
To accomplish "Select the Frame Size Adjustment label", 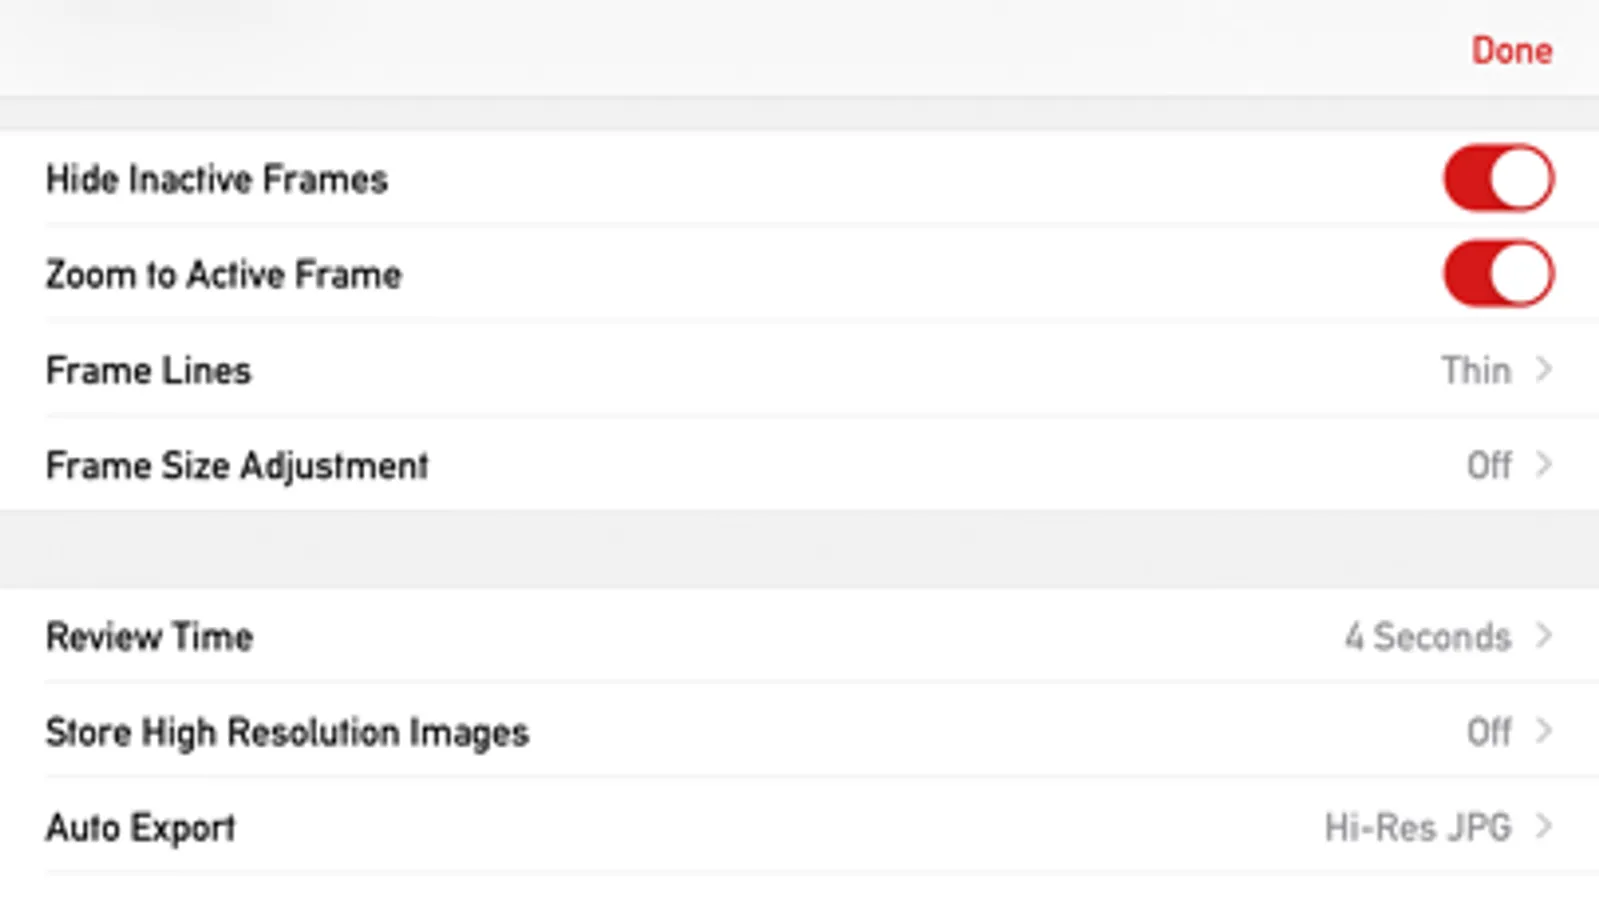I will pyautogui.click(x=237, y=466).
